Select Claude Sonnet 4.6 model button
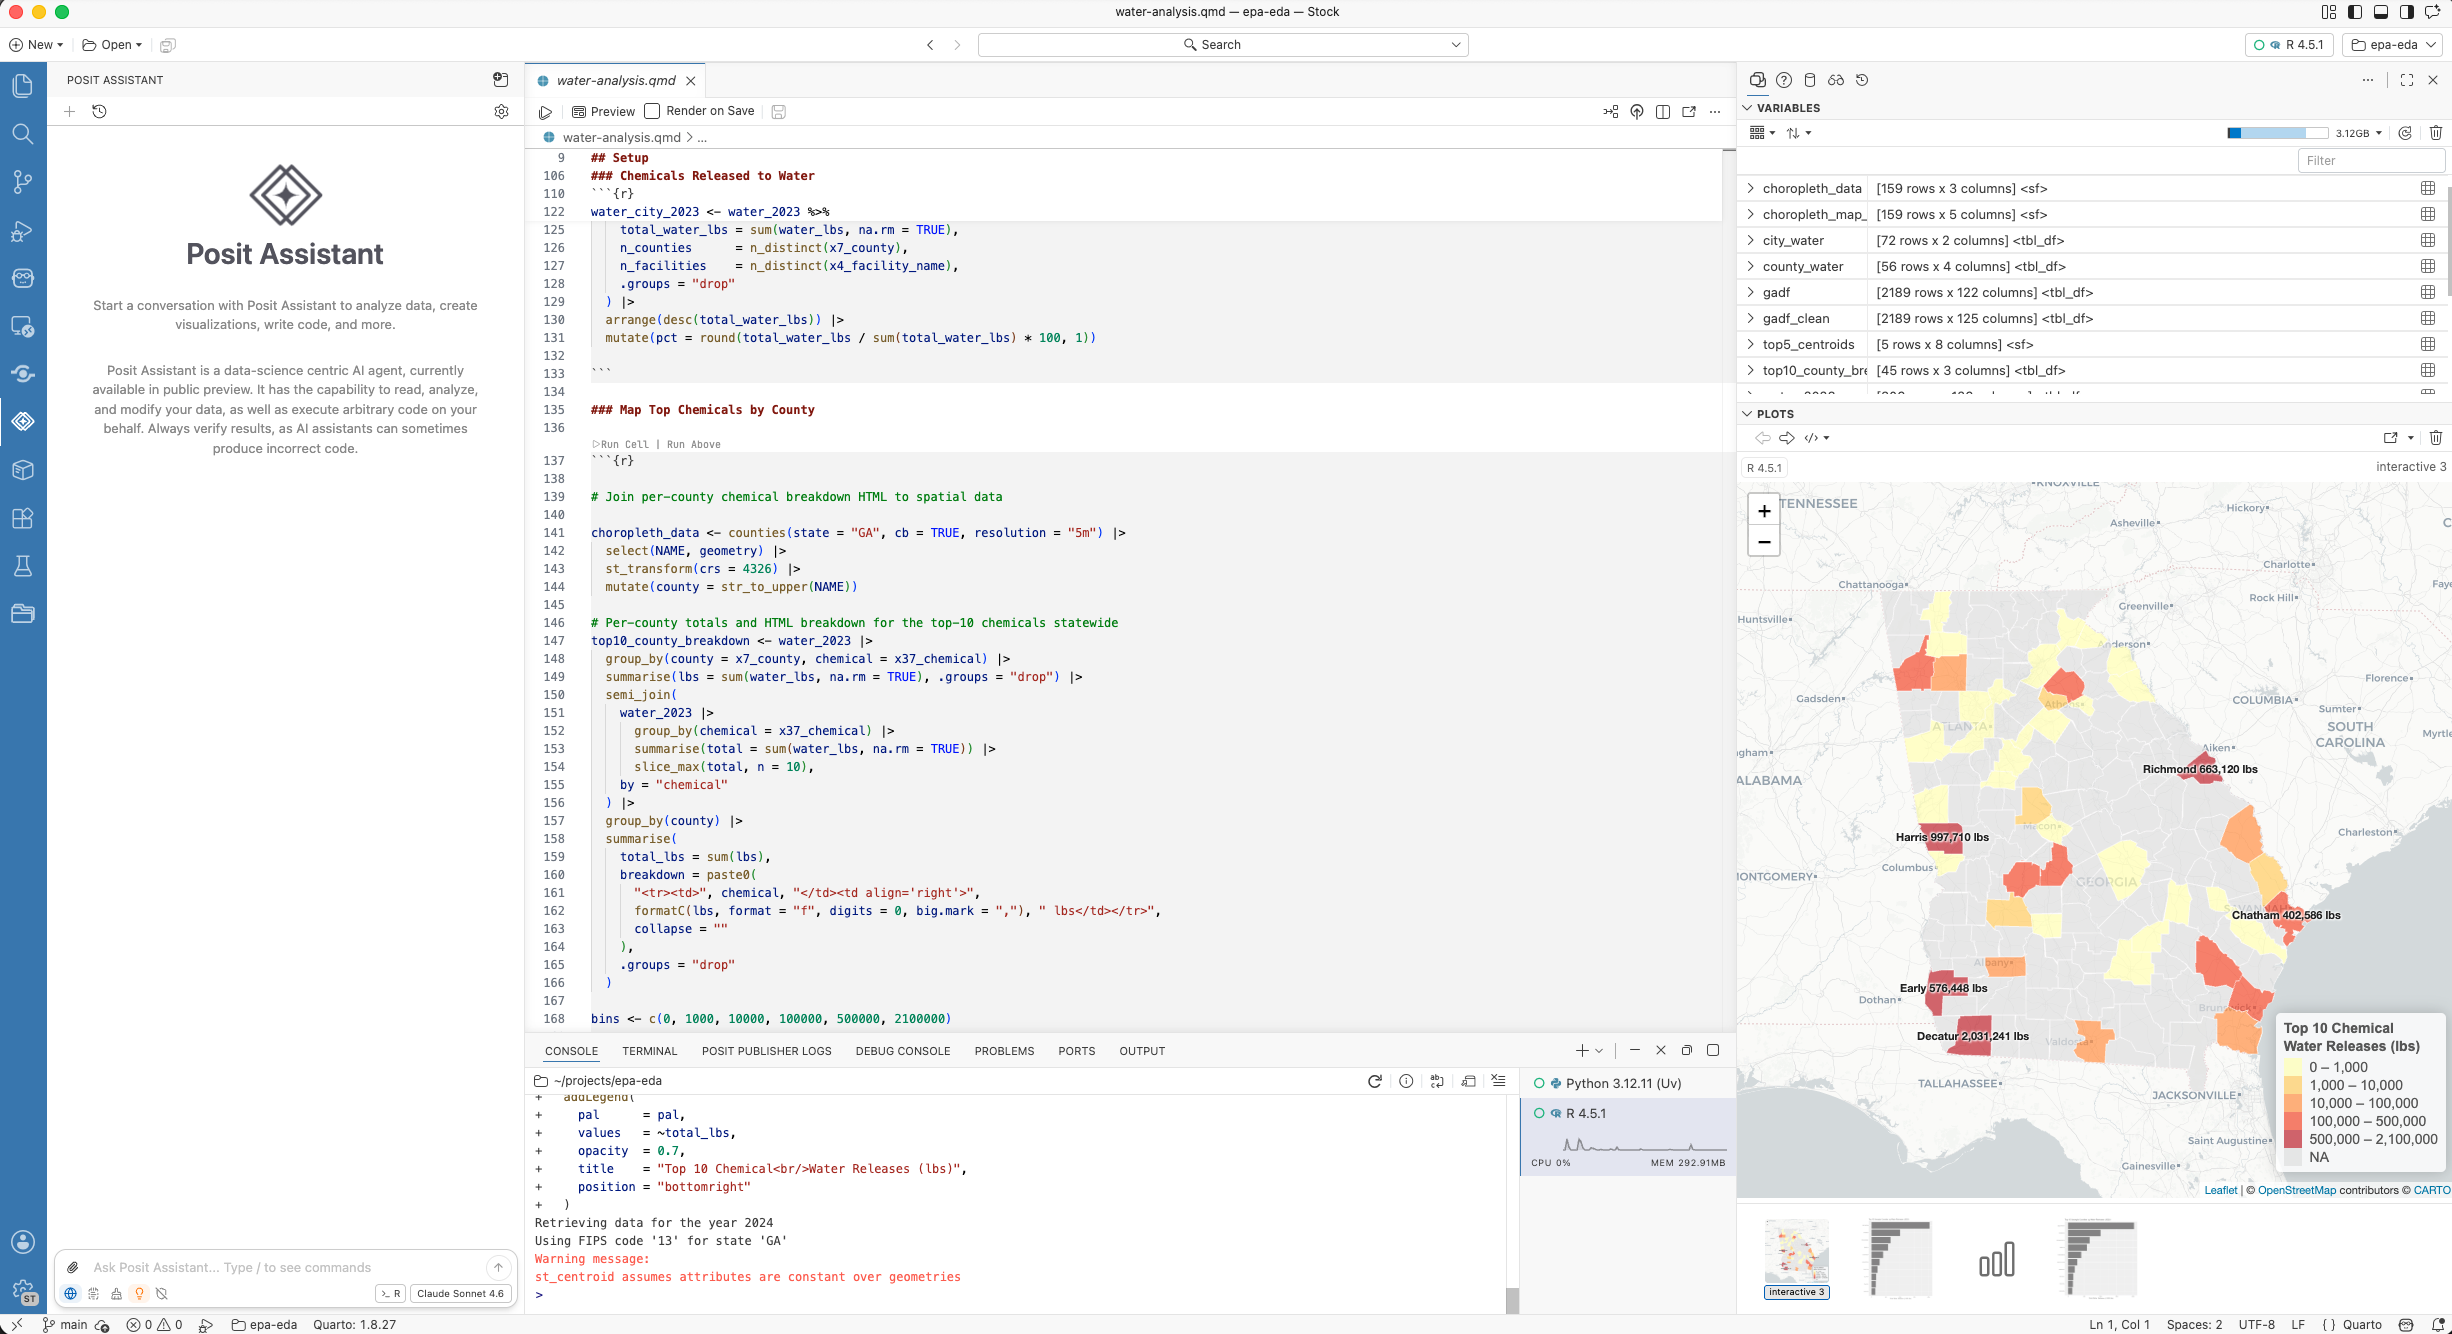 pyautogui.click(x=460, y=1294)
